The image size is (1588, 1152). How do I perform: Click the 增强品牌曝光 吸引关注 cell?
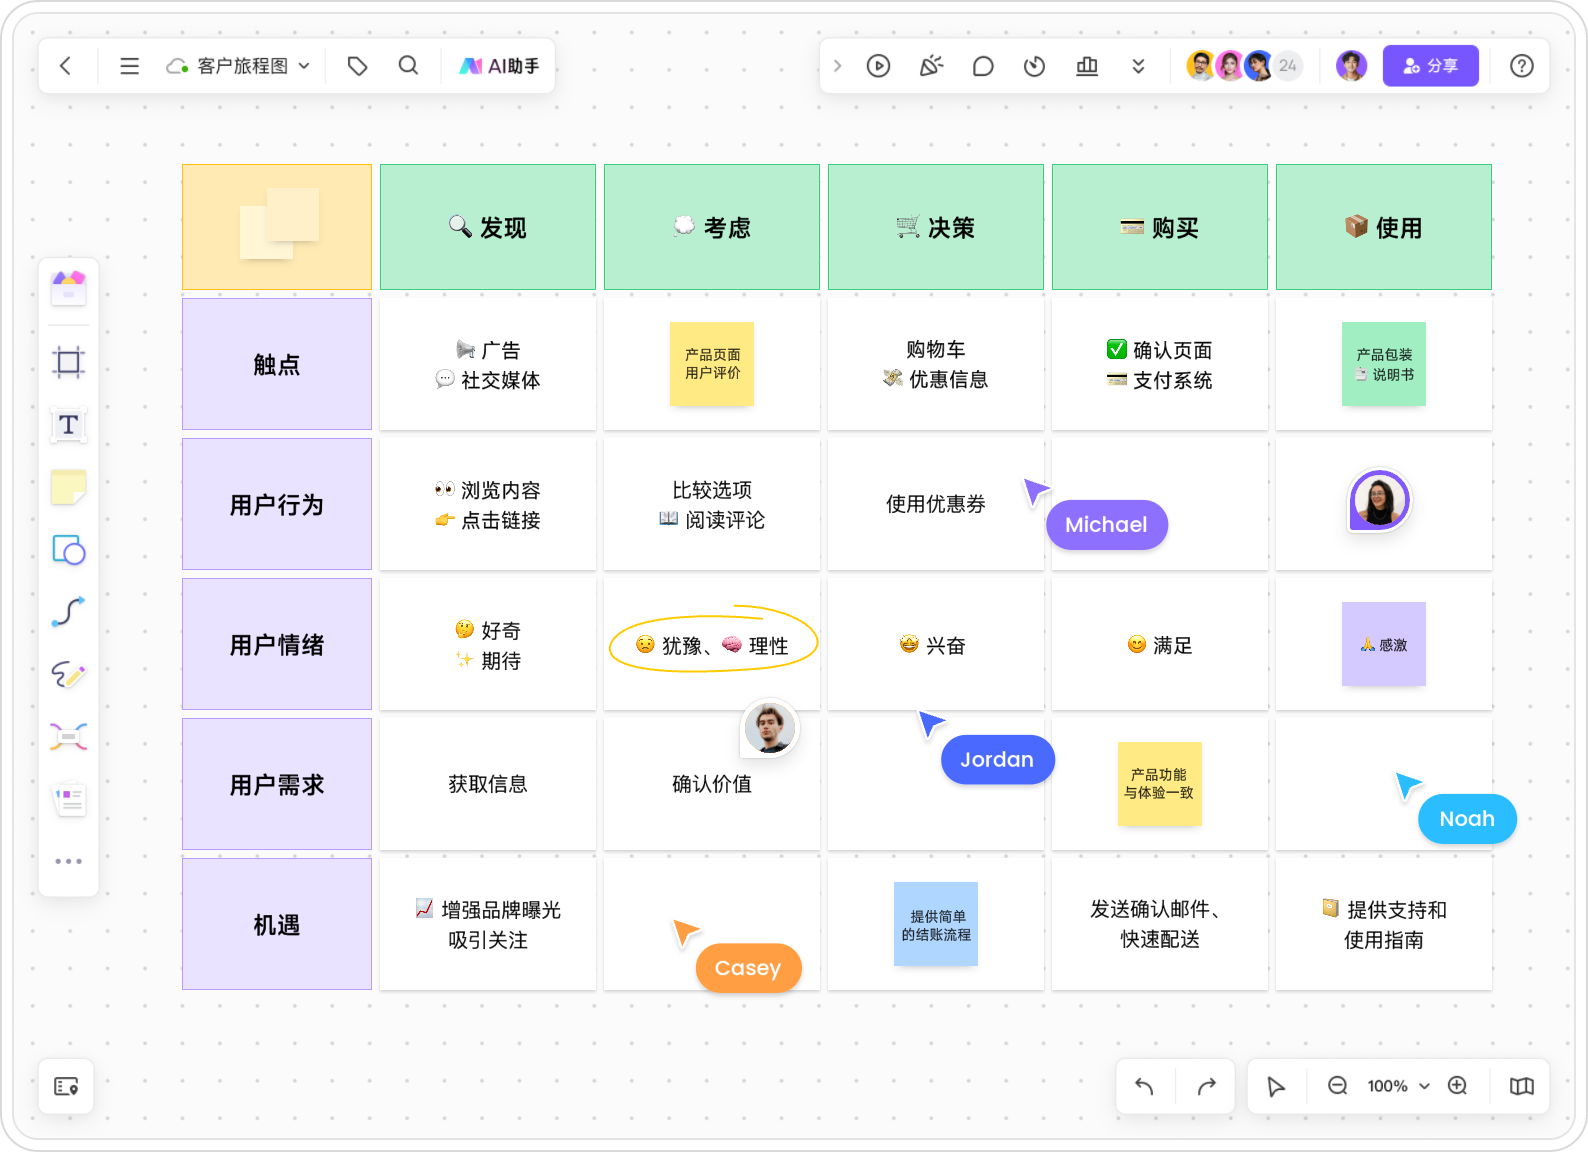pyautogui.click(x=488, y=924)
